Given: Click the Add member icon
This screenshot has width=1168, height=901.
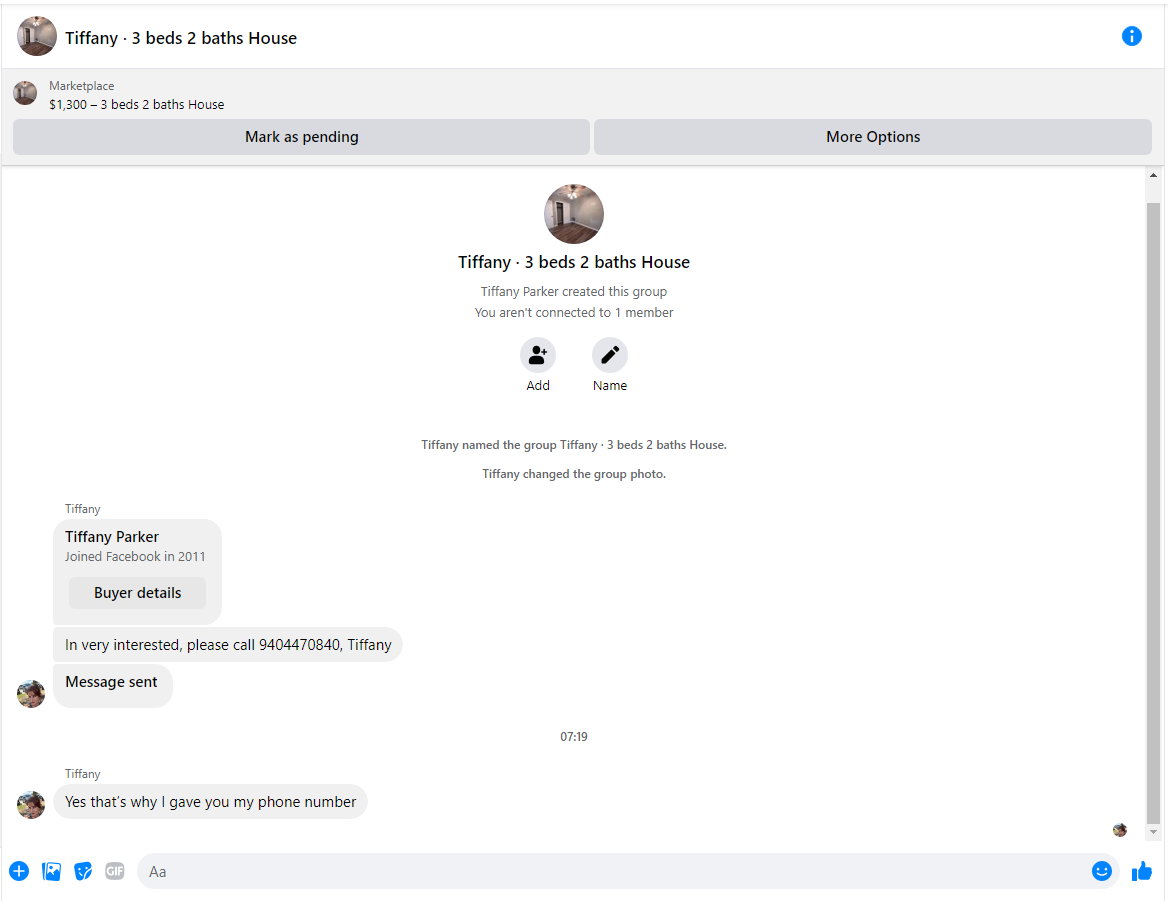Looking at the screenshot, I should 538,355.
